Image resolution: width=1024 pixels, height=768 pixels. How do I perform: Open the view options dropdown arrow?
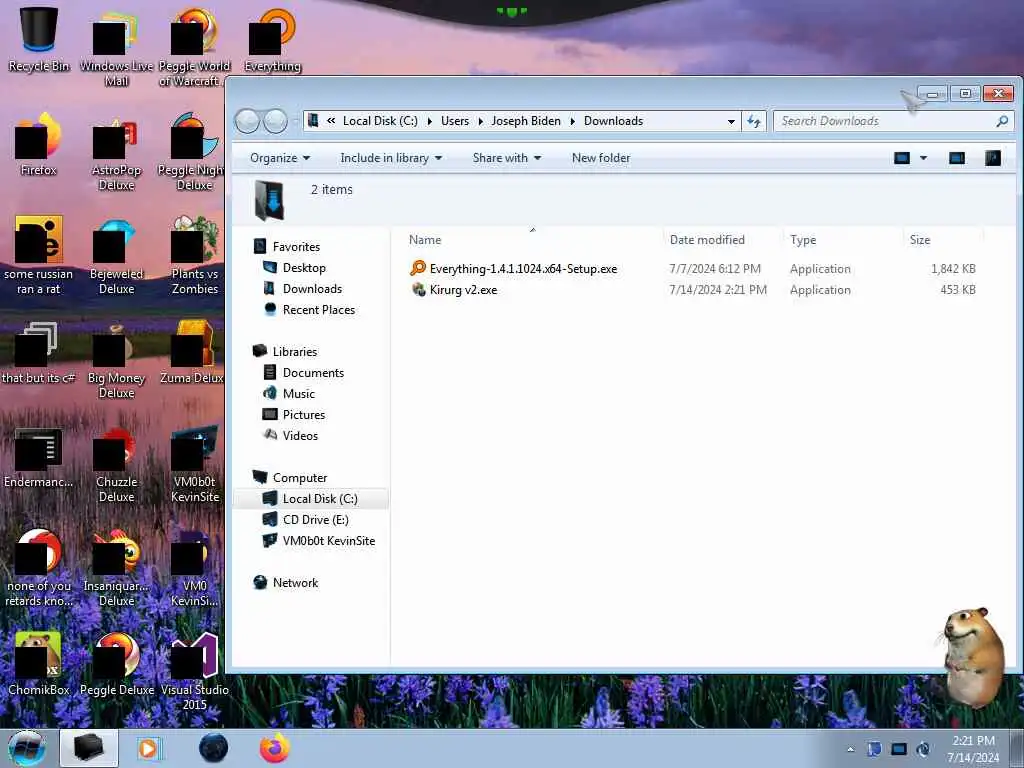923,158
